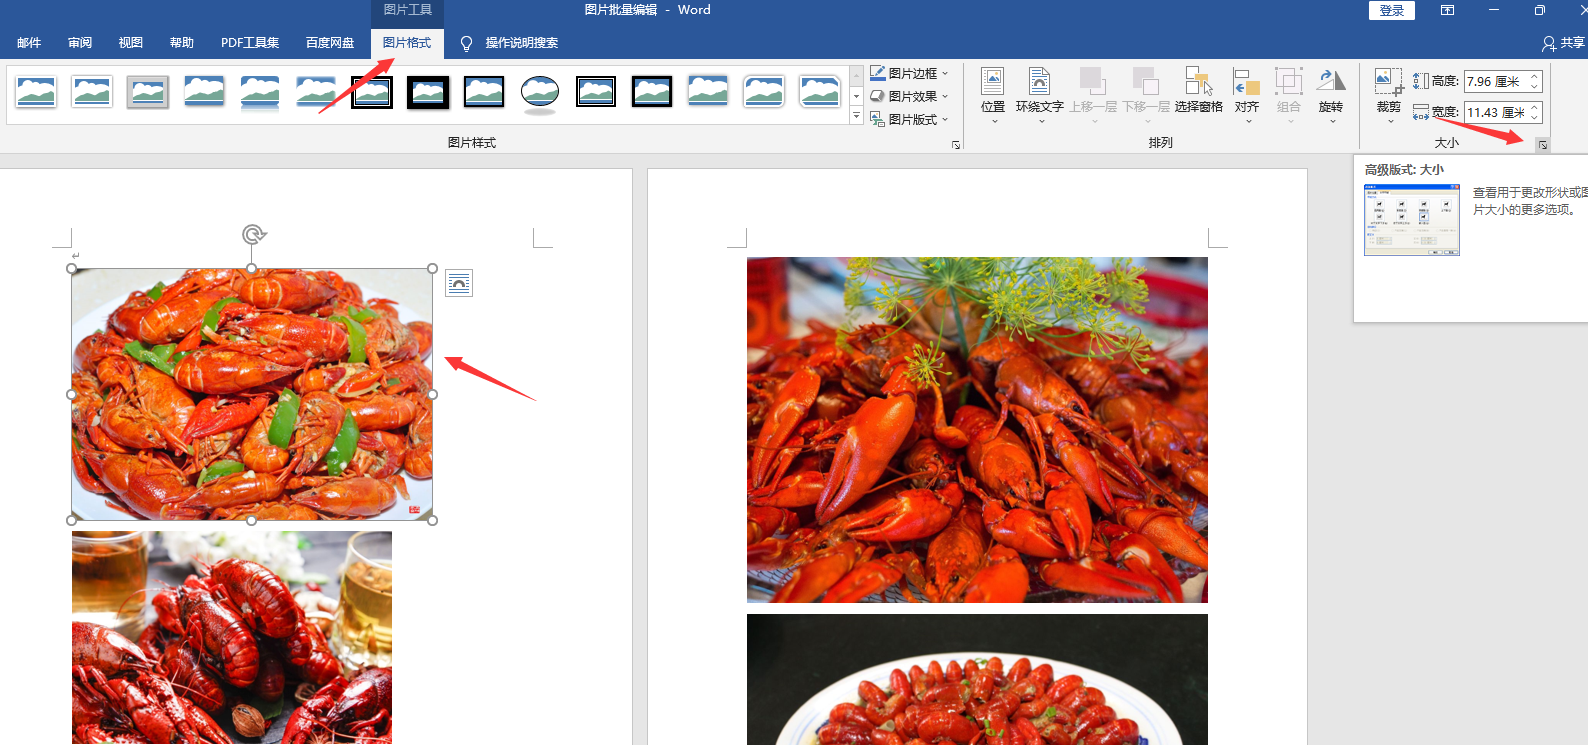1588x745 pixels.
Task: Apply the first simple frame picture style
Action: [36, 92]
